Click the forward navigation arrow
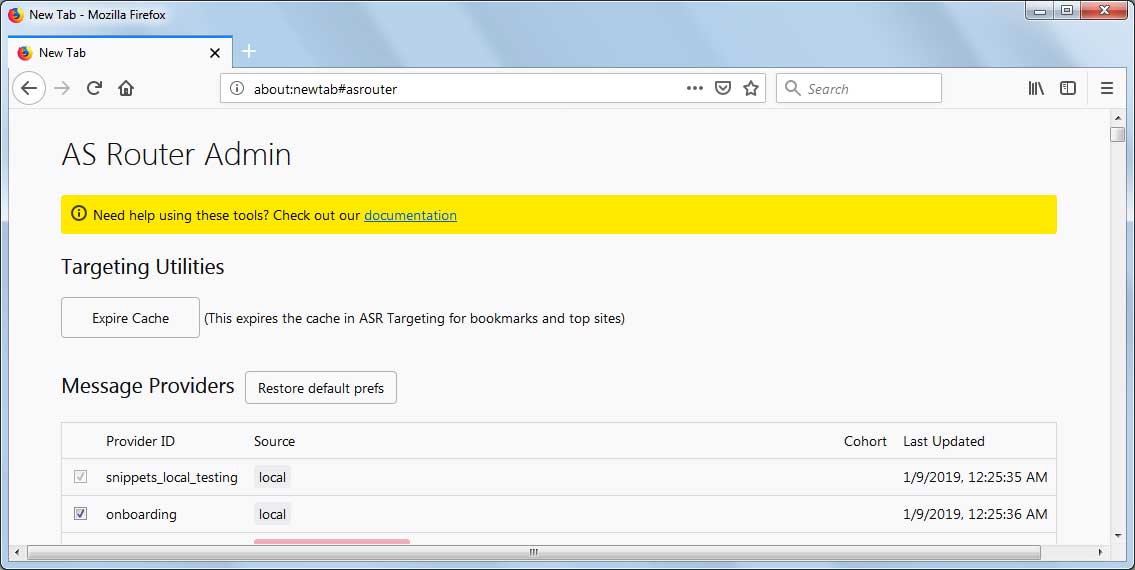 pos(62,88)
